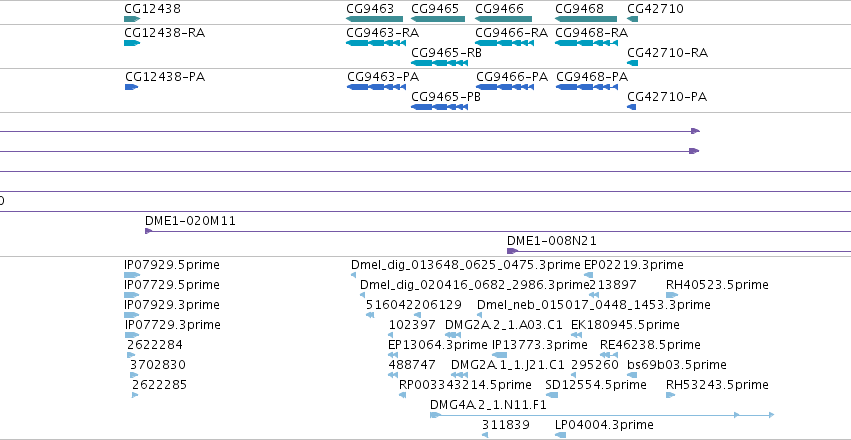Select the CG9468-PA protein label

coord(592,77)
